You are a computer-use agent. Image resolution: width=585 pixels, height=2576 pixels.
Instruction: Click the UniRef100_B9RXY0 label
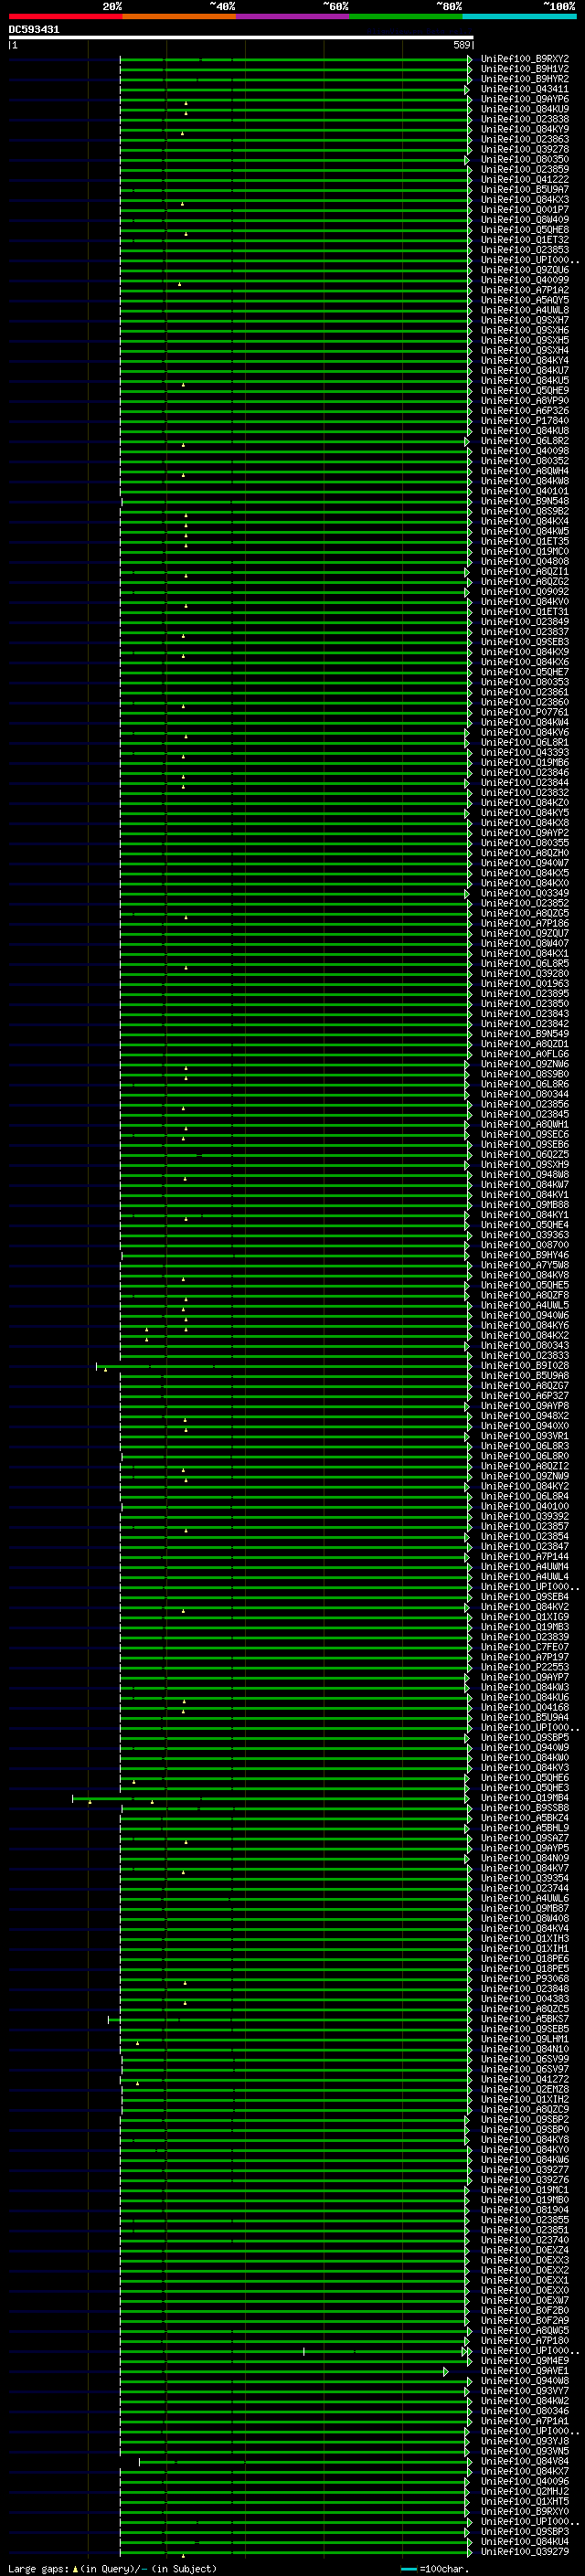[x=524, y=2510]
